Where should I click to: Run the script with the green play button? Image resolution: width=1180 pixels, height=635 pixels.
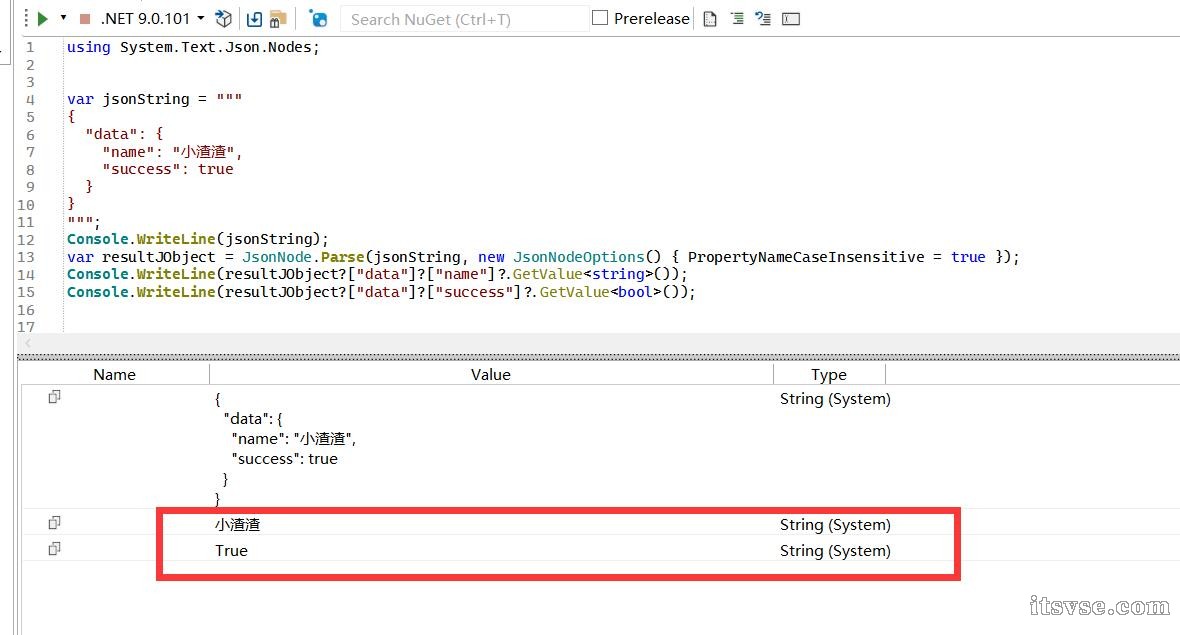(x=43, y=18)
